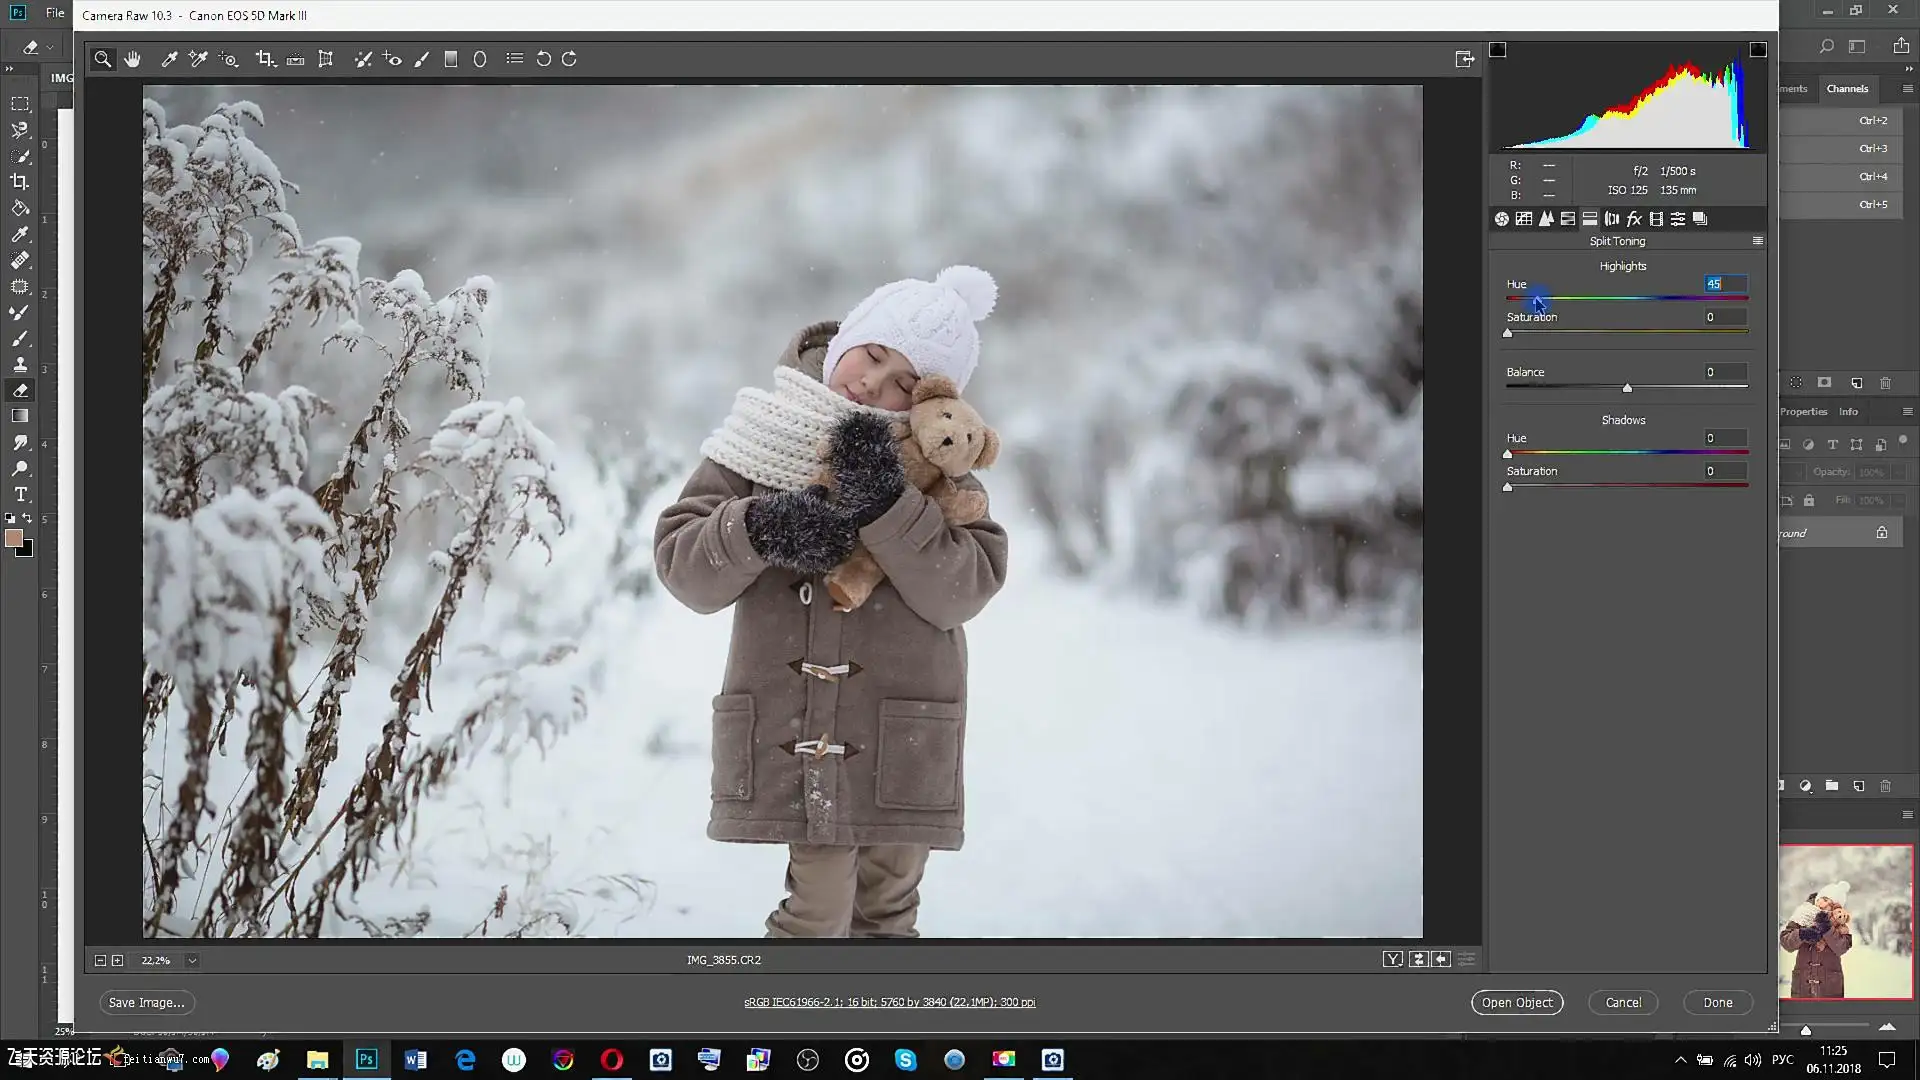The width and height of the screenshot is (1920, 1080).
Task: Toggle highlight clipping warning in histogram
Action: click(1758, 50)
